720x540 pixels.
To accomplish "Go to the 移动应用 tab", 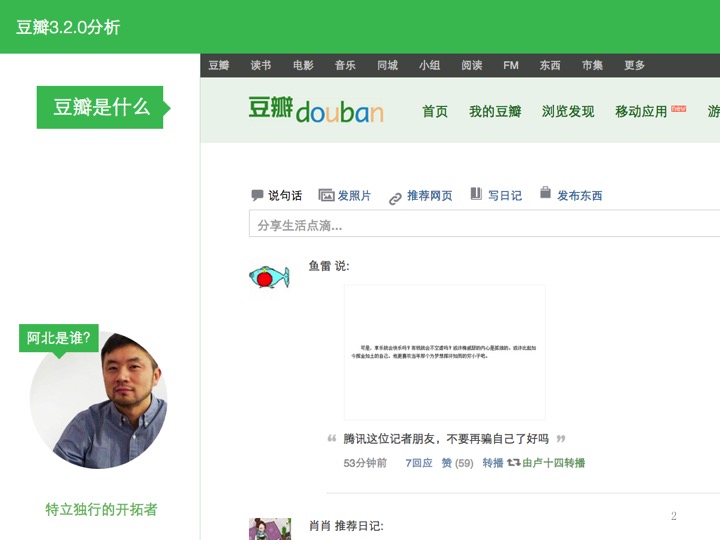I will [x=641, y=111].
